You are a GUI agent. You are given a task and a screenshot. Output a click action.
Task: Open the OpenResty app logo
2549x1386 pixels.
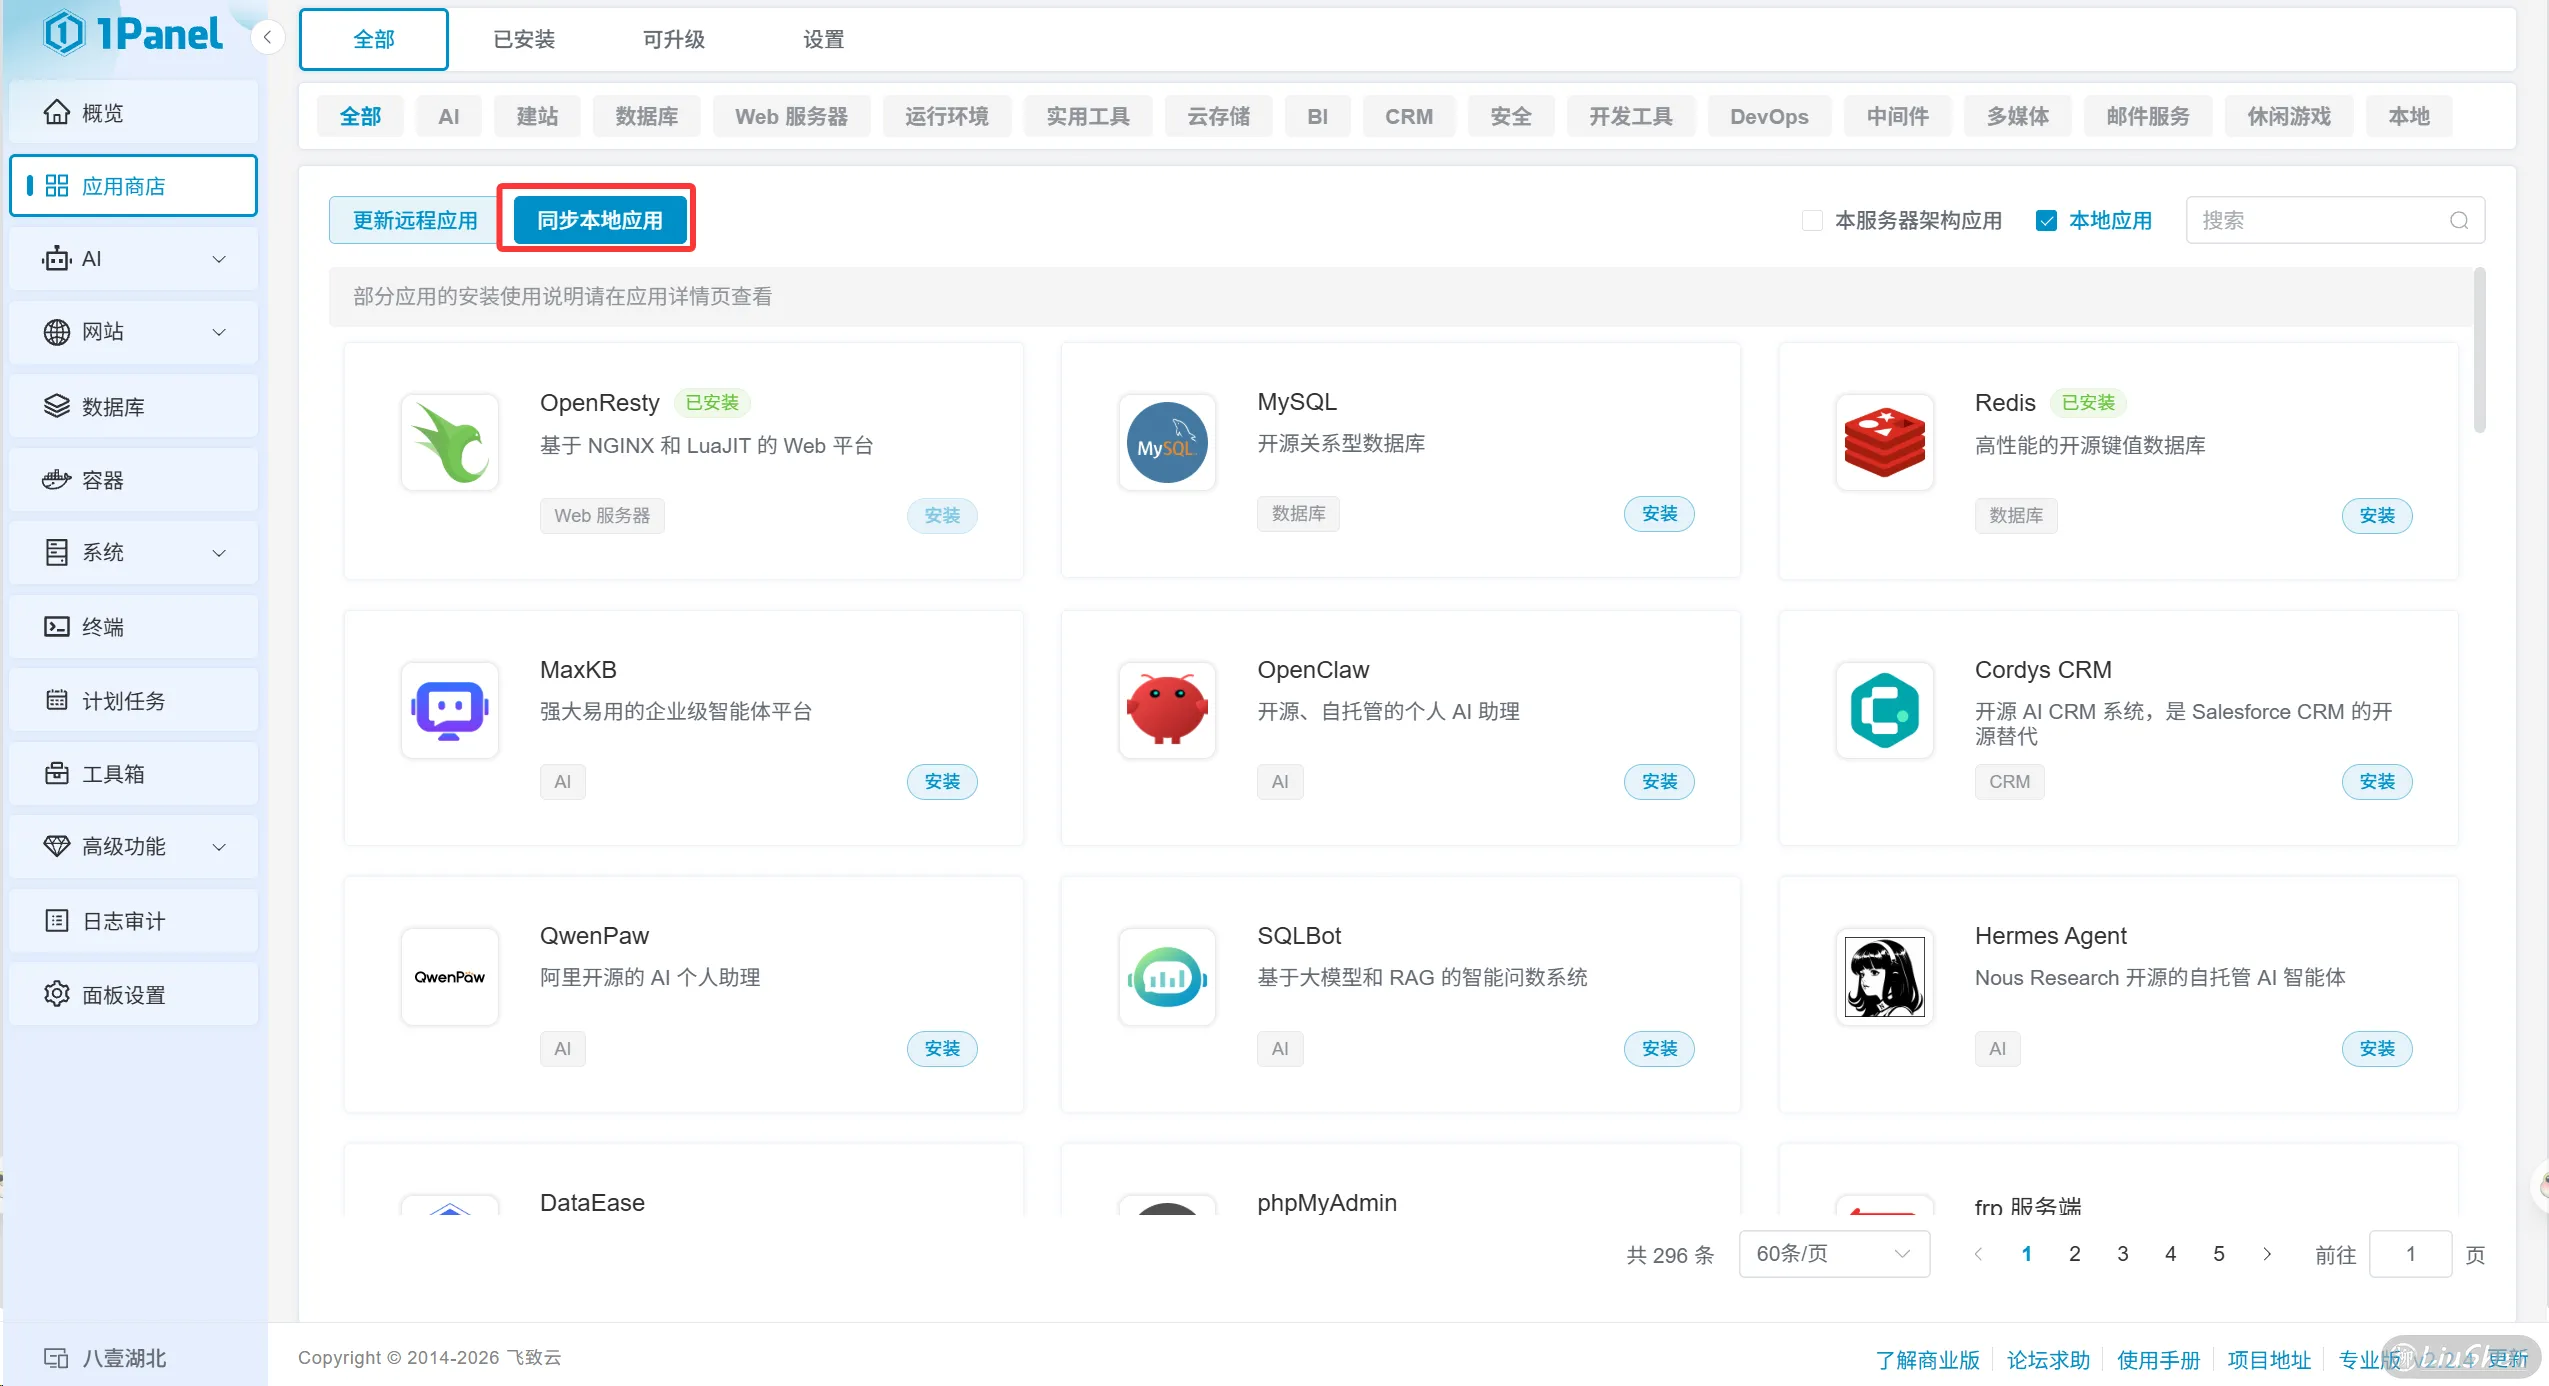pyautogui.click(x=450, y=442)
